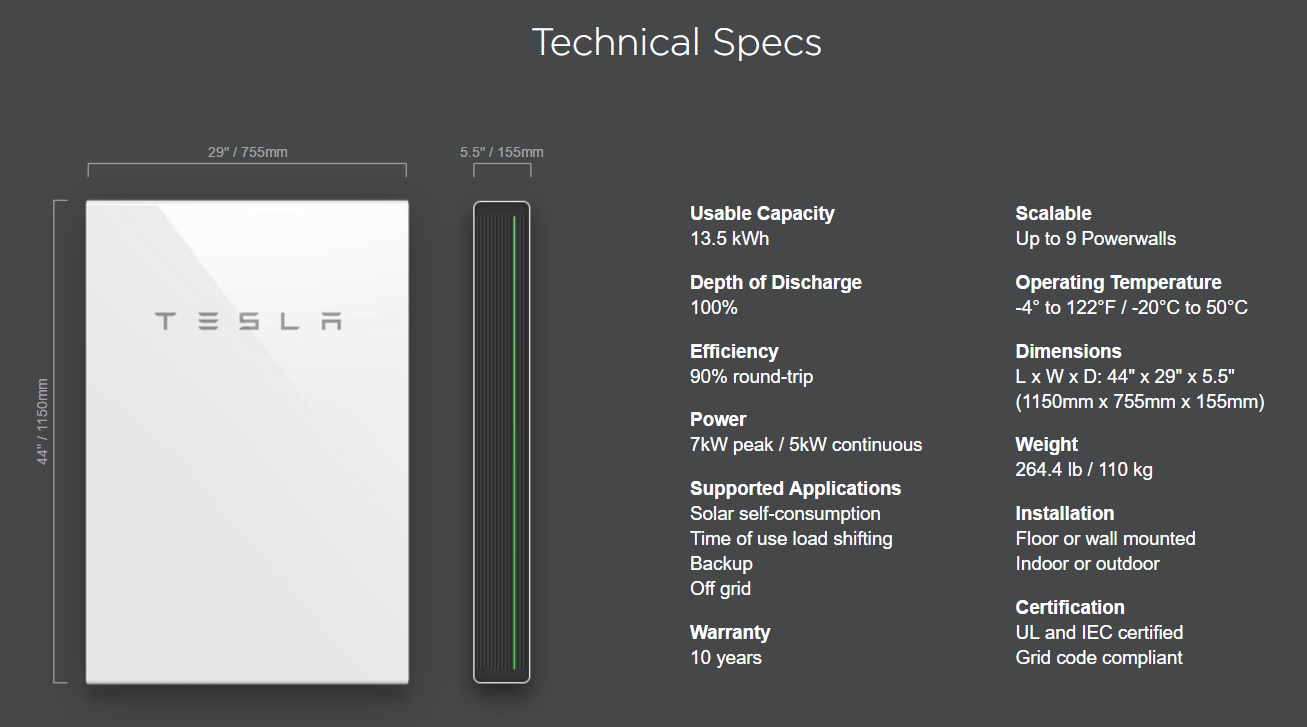The height and width of the screenshot is (727, 1307).
Task: Click the 10 years warranty text
Action: 726,657
